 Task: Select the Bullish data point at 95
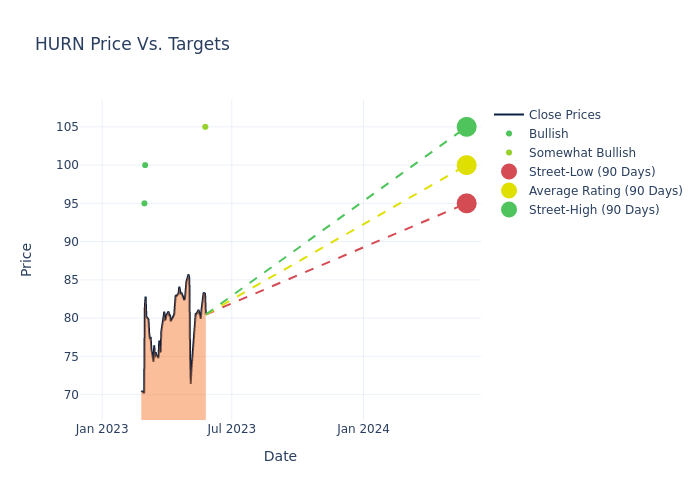coord(144,203)
